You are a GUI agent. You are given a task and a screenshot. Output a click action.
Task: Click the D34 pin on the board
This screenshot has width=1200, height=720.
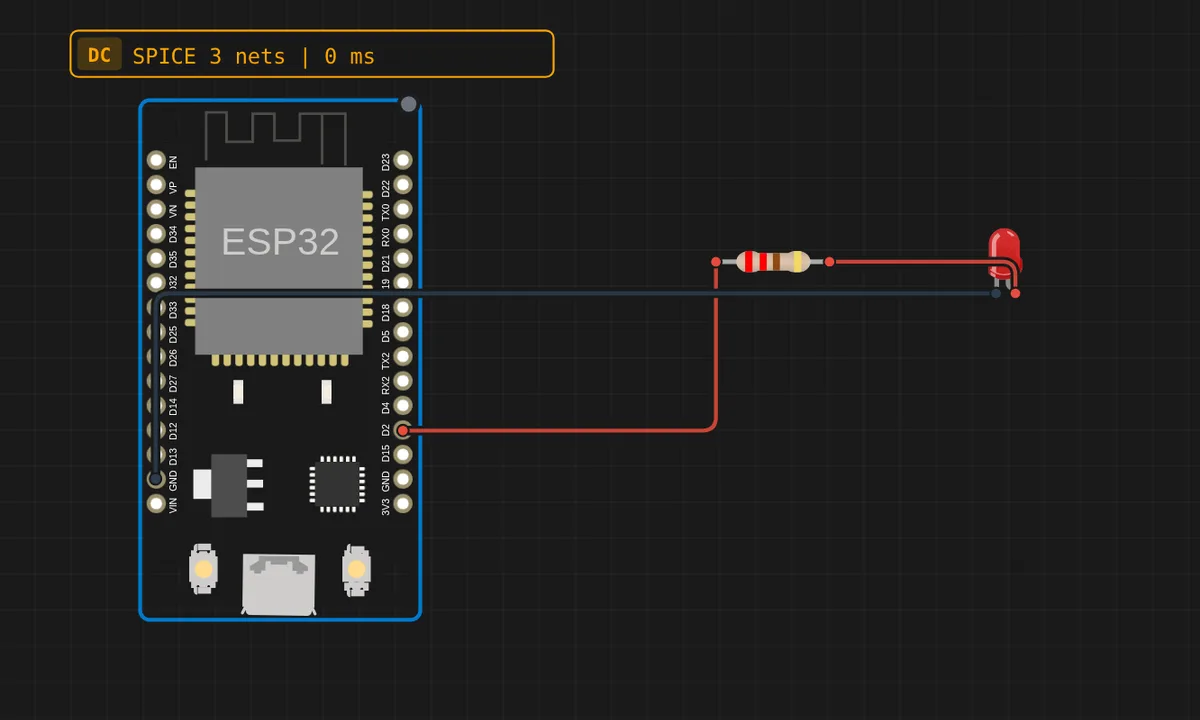pyautogui.click(x=156, y=234)
